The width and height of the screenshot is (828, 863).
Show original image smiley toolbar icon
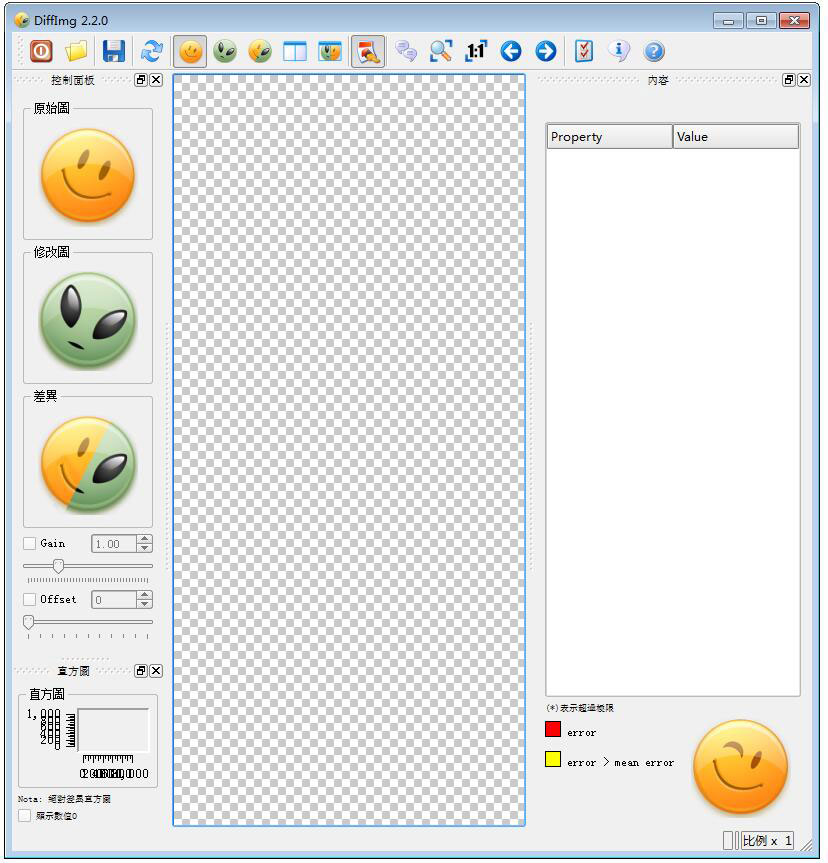tap(190, 52)
